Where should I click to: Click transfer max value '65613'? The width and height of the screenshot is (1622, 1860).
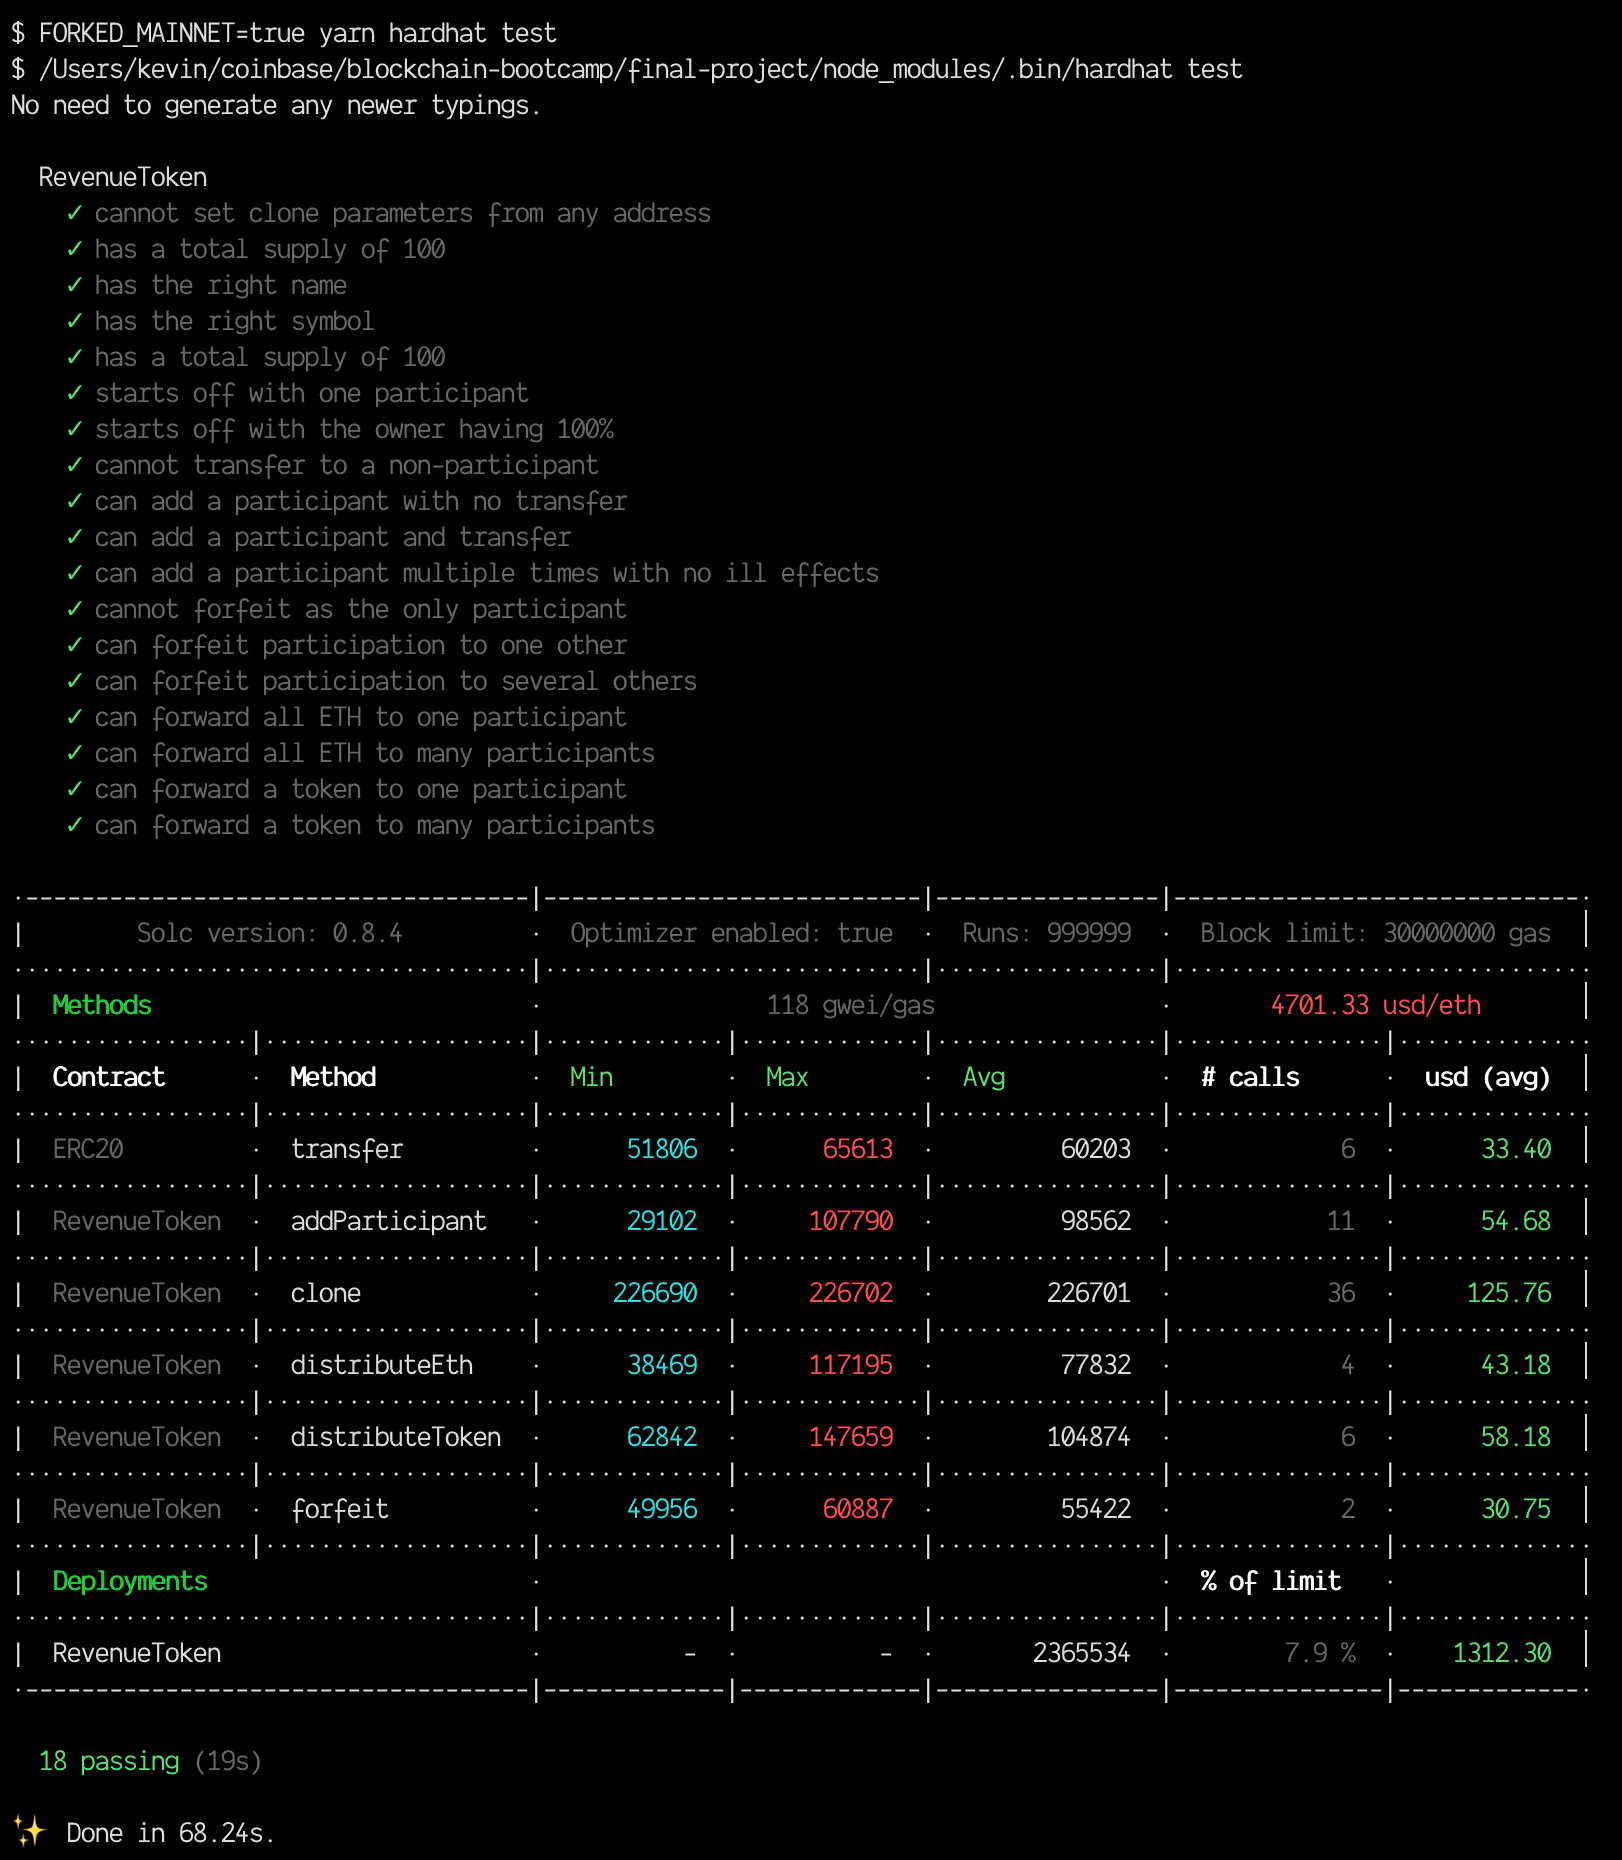pos(858,1149)
